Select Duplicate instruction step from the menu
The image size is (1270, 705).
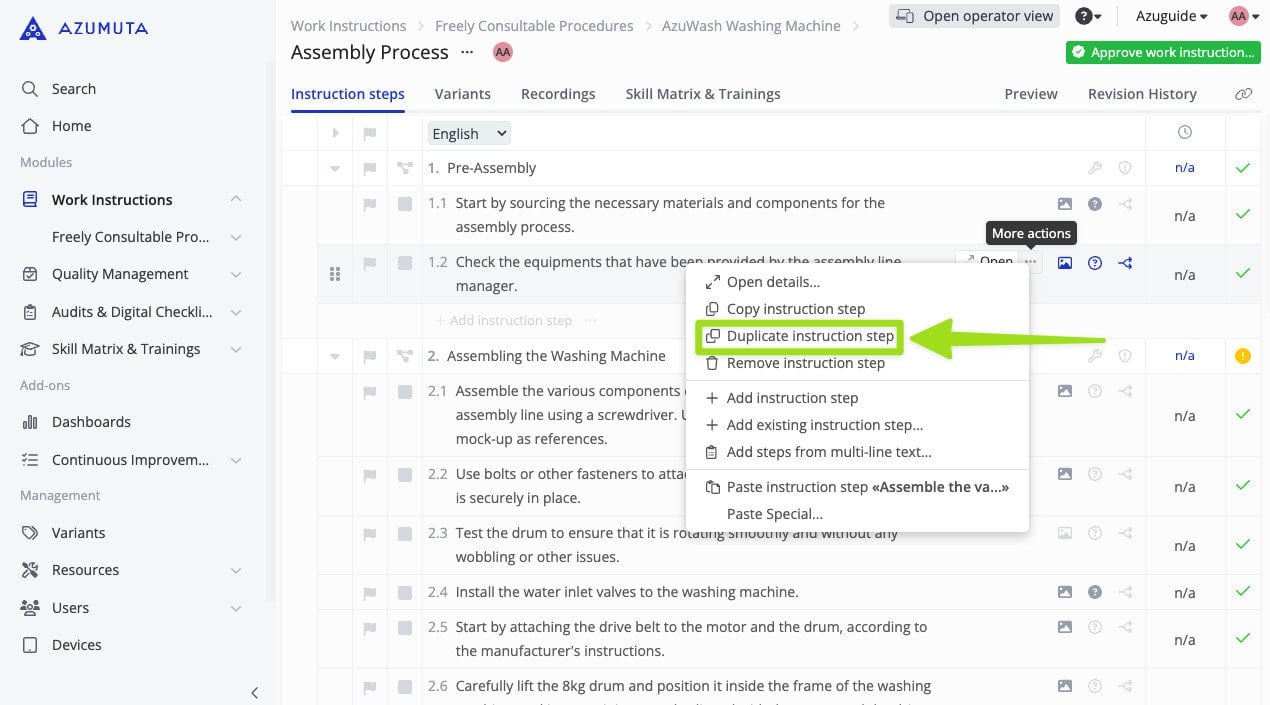(x=810, y=336)
